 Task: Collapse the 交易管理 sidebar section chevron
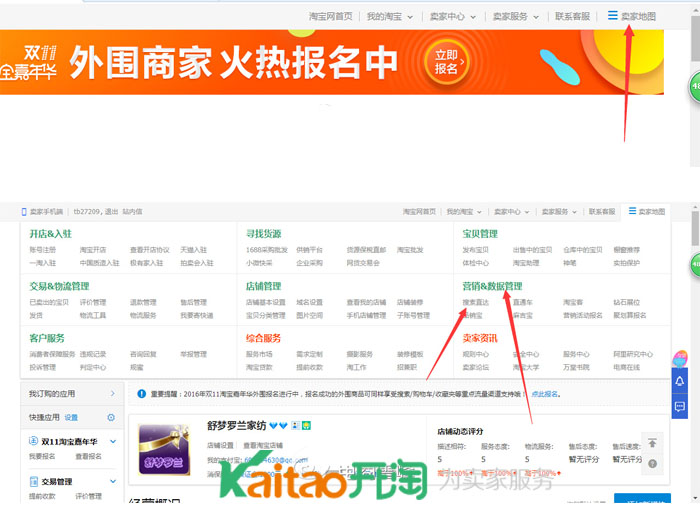[x=113, y=481]
